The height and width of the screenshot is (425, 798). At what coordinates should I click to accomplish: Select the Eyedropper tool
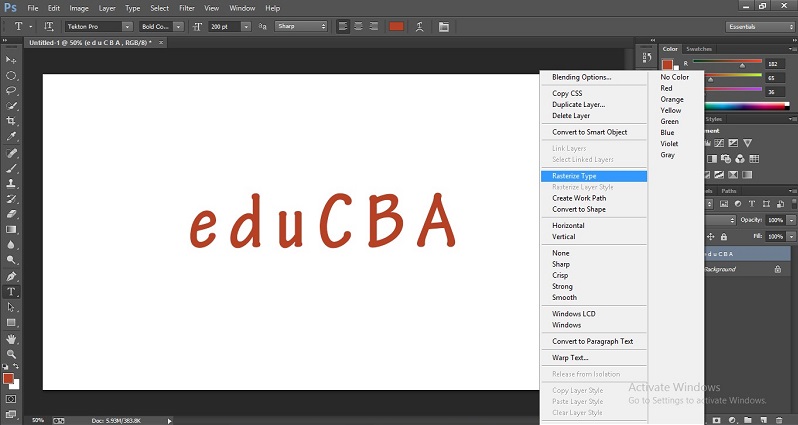tap(12, 136)
